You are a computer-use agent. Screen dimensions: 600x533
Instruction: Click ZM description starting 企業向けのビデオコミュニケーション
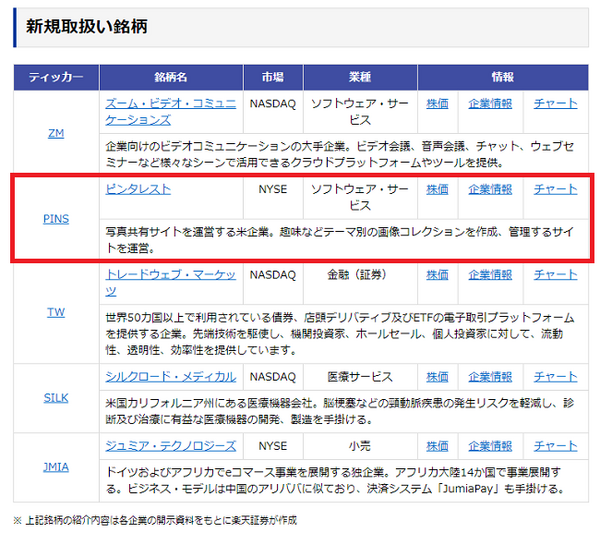coord(340,154)
